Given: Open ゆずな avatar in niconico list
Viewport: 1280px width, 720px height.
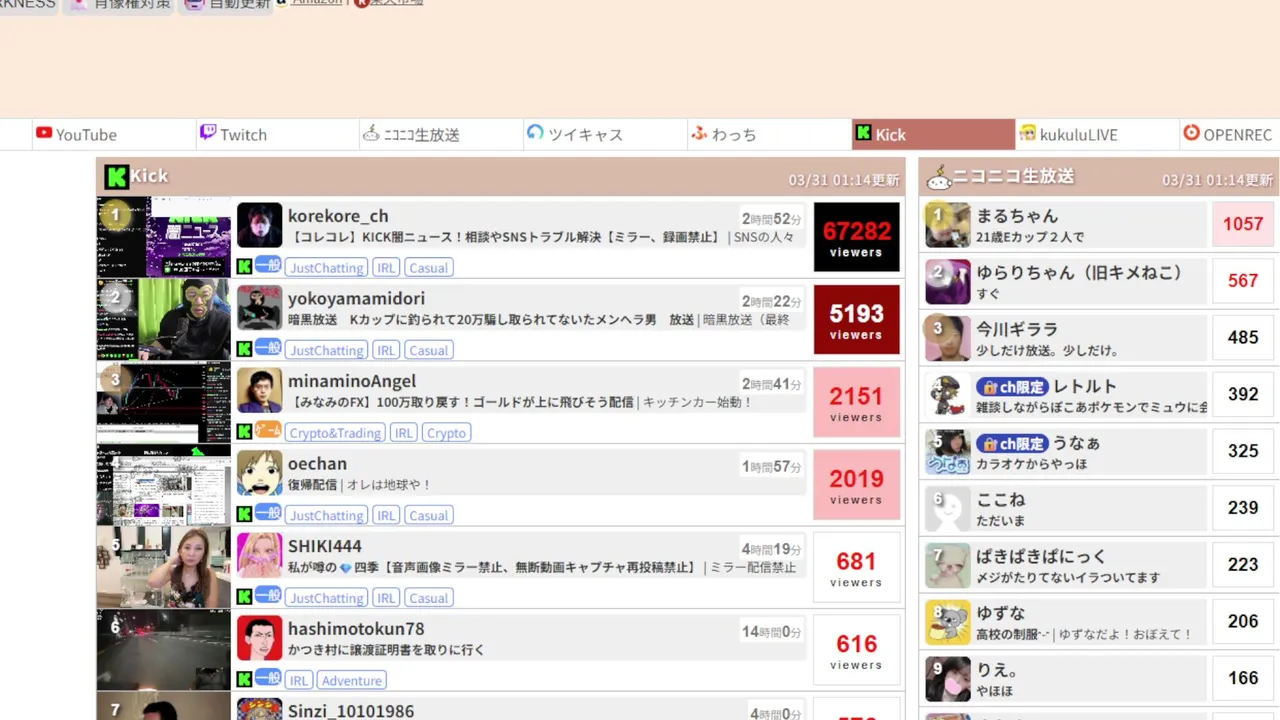Looking at the screenshot, I should (x=947, y=622).
